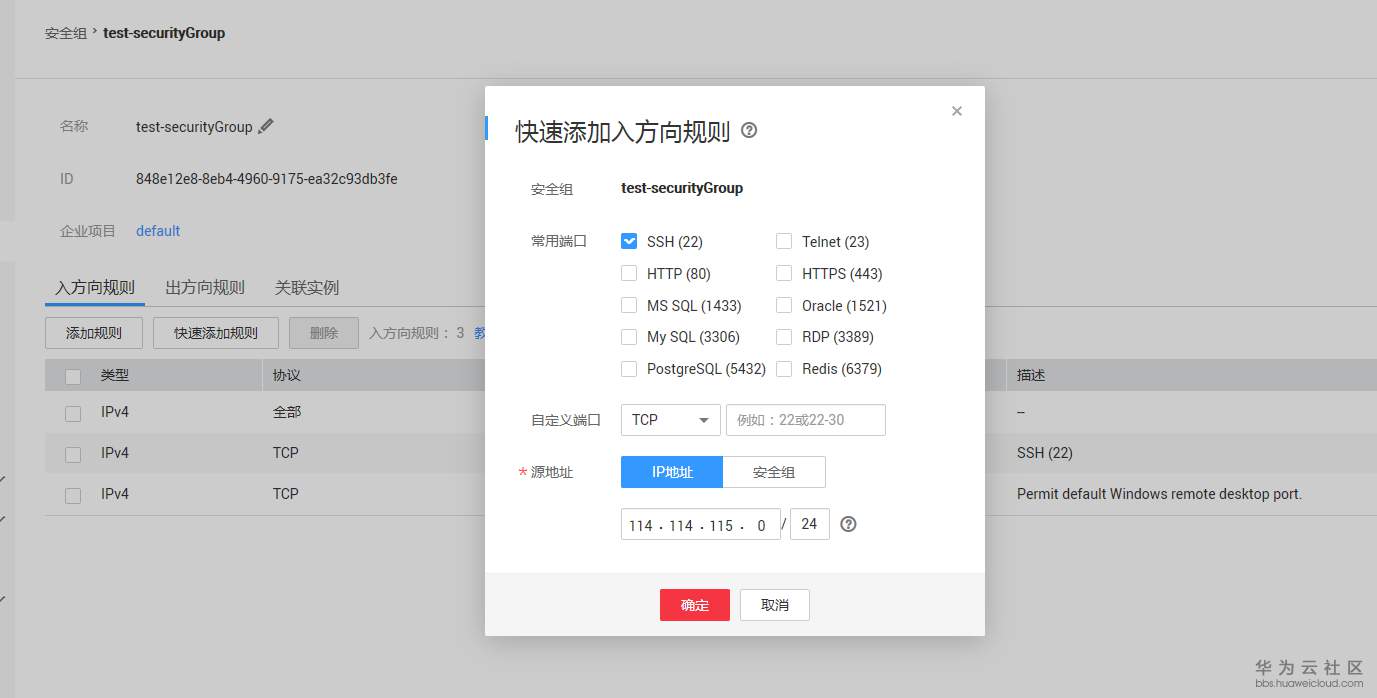Open help icon beside dialog title
Viewport: 1377px width, 698px height.
pos(749,131)
